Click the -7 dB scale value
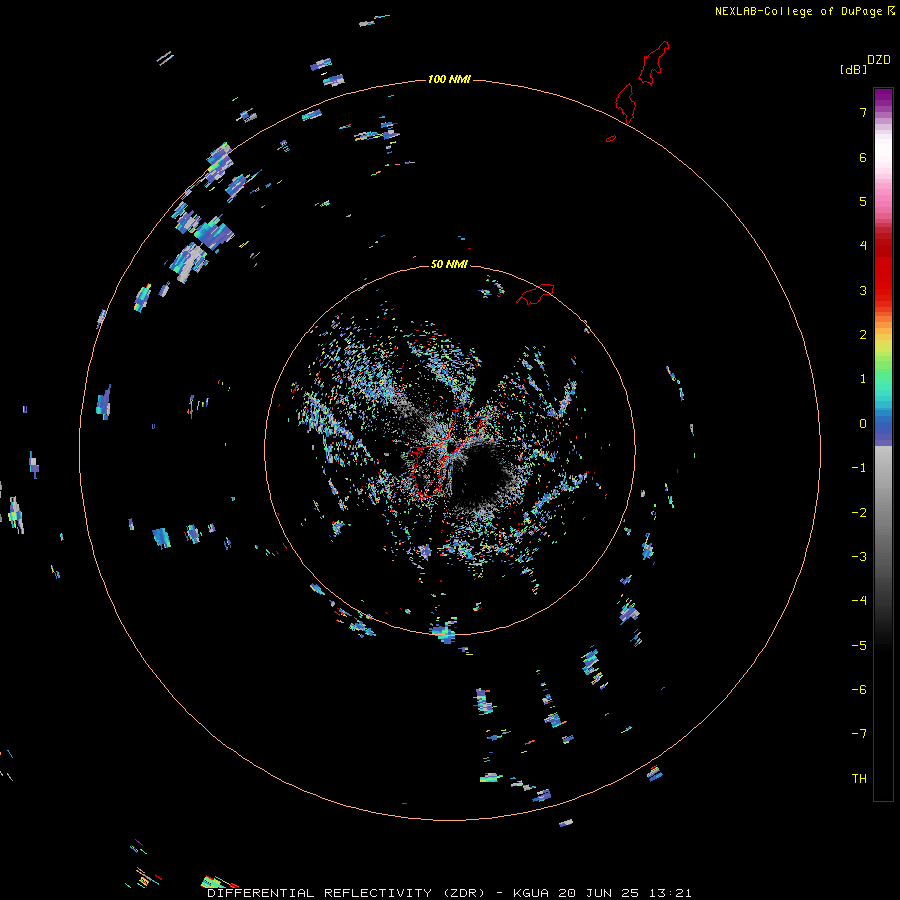900x900 pixels. click(859, 734)
